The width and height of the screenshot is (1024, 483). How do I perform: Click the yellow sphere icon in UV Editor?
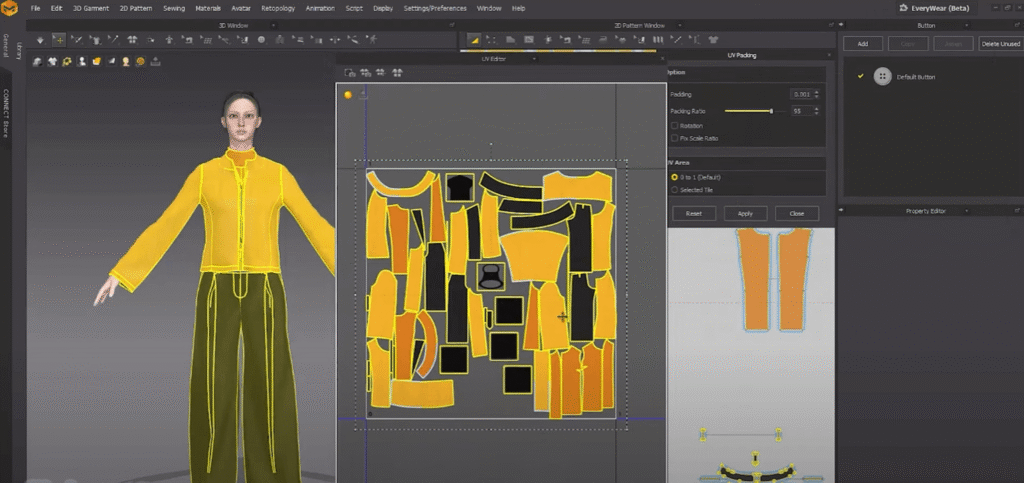(348, 95)
